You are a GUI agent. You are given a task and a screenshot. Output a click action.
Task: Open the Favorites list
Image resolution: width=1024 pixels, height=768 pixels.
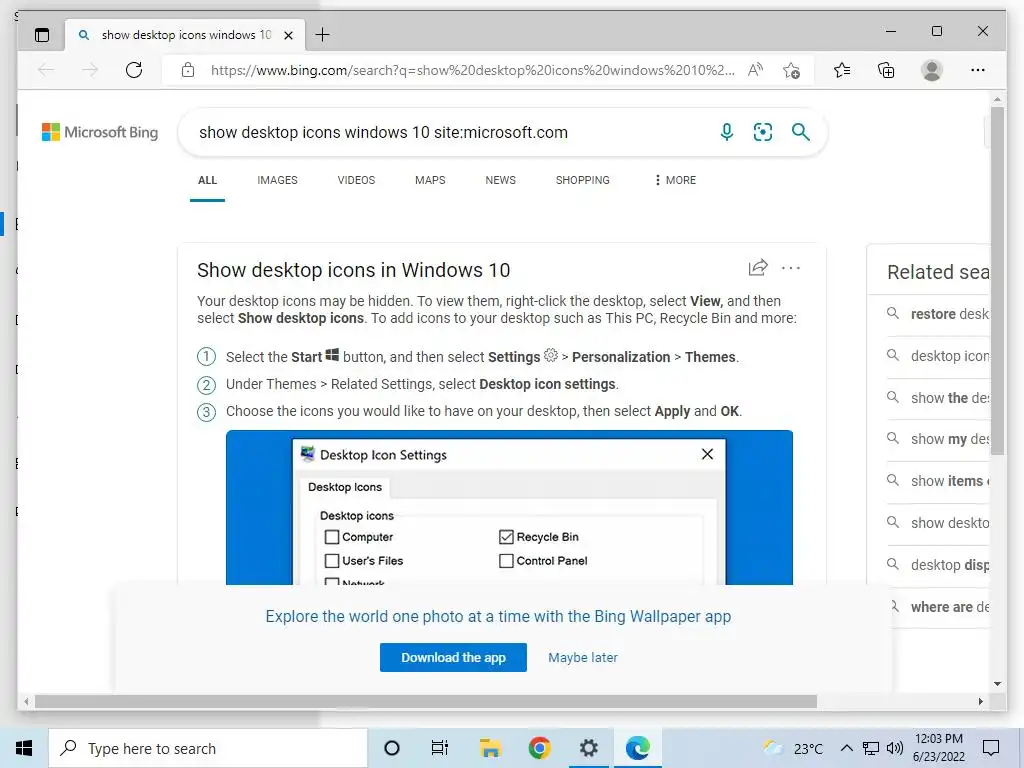click(842, 70)
